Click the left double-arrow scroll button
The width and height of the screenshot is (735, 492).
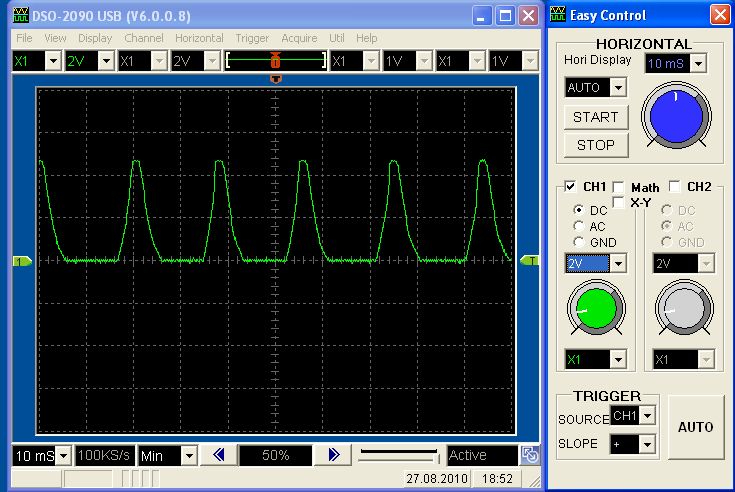click(x=219, y=455)
